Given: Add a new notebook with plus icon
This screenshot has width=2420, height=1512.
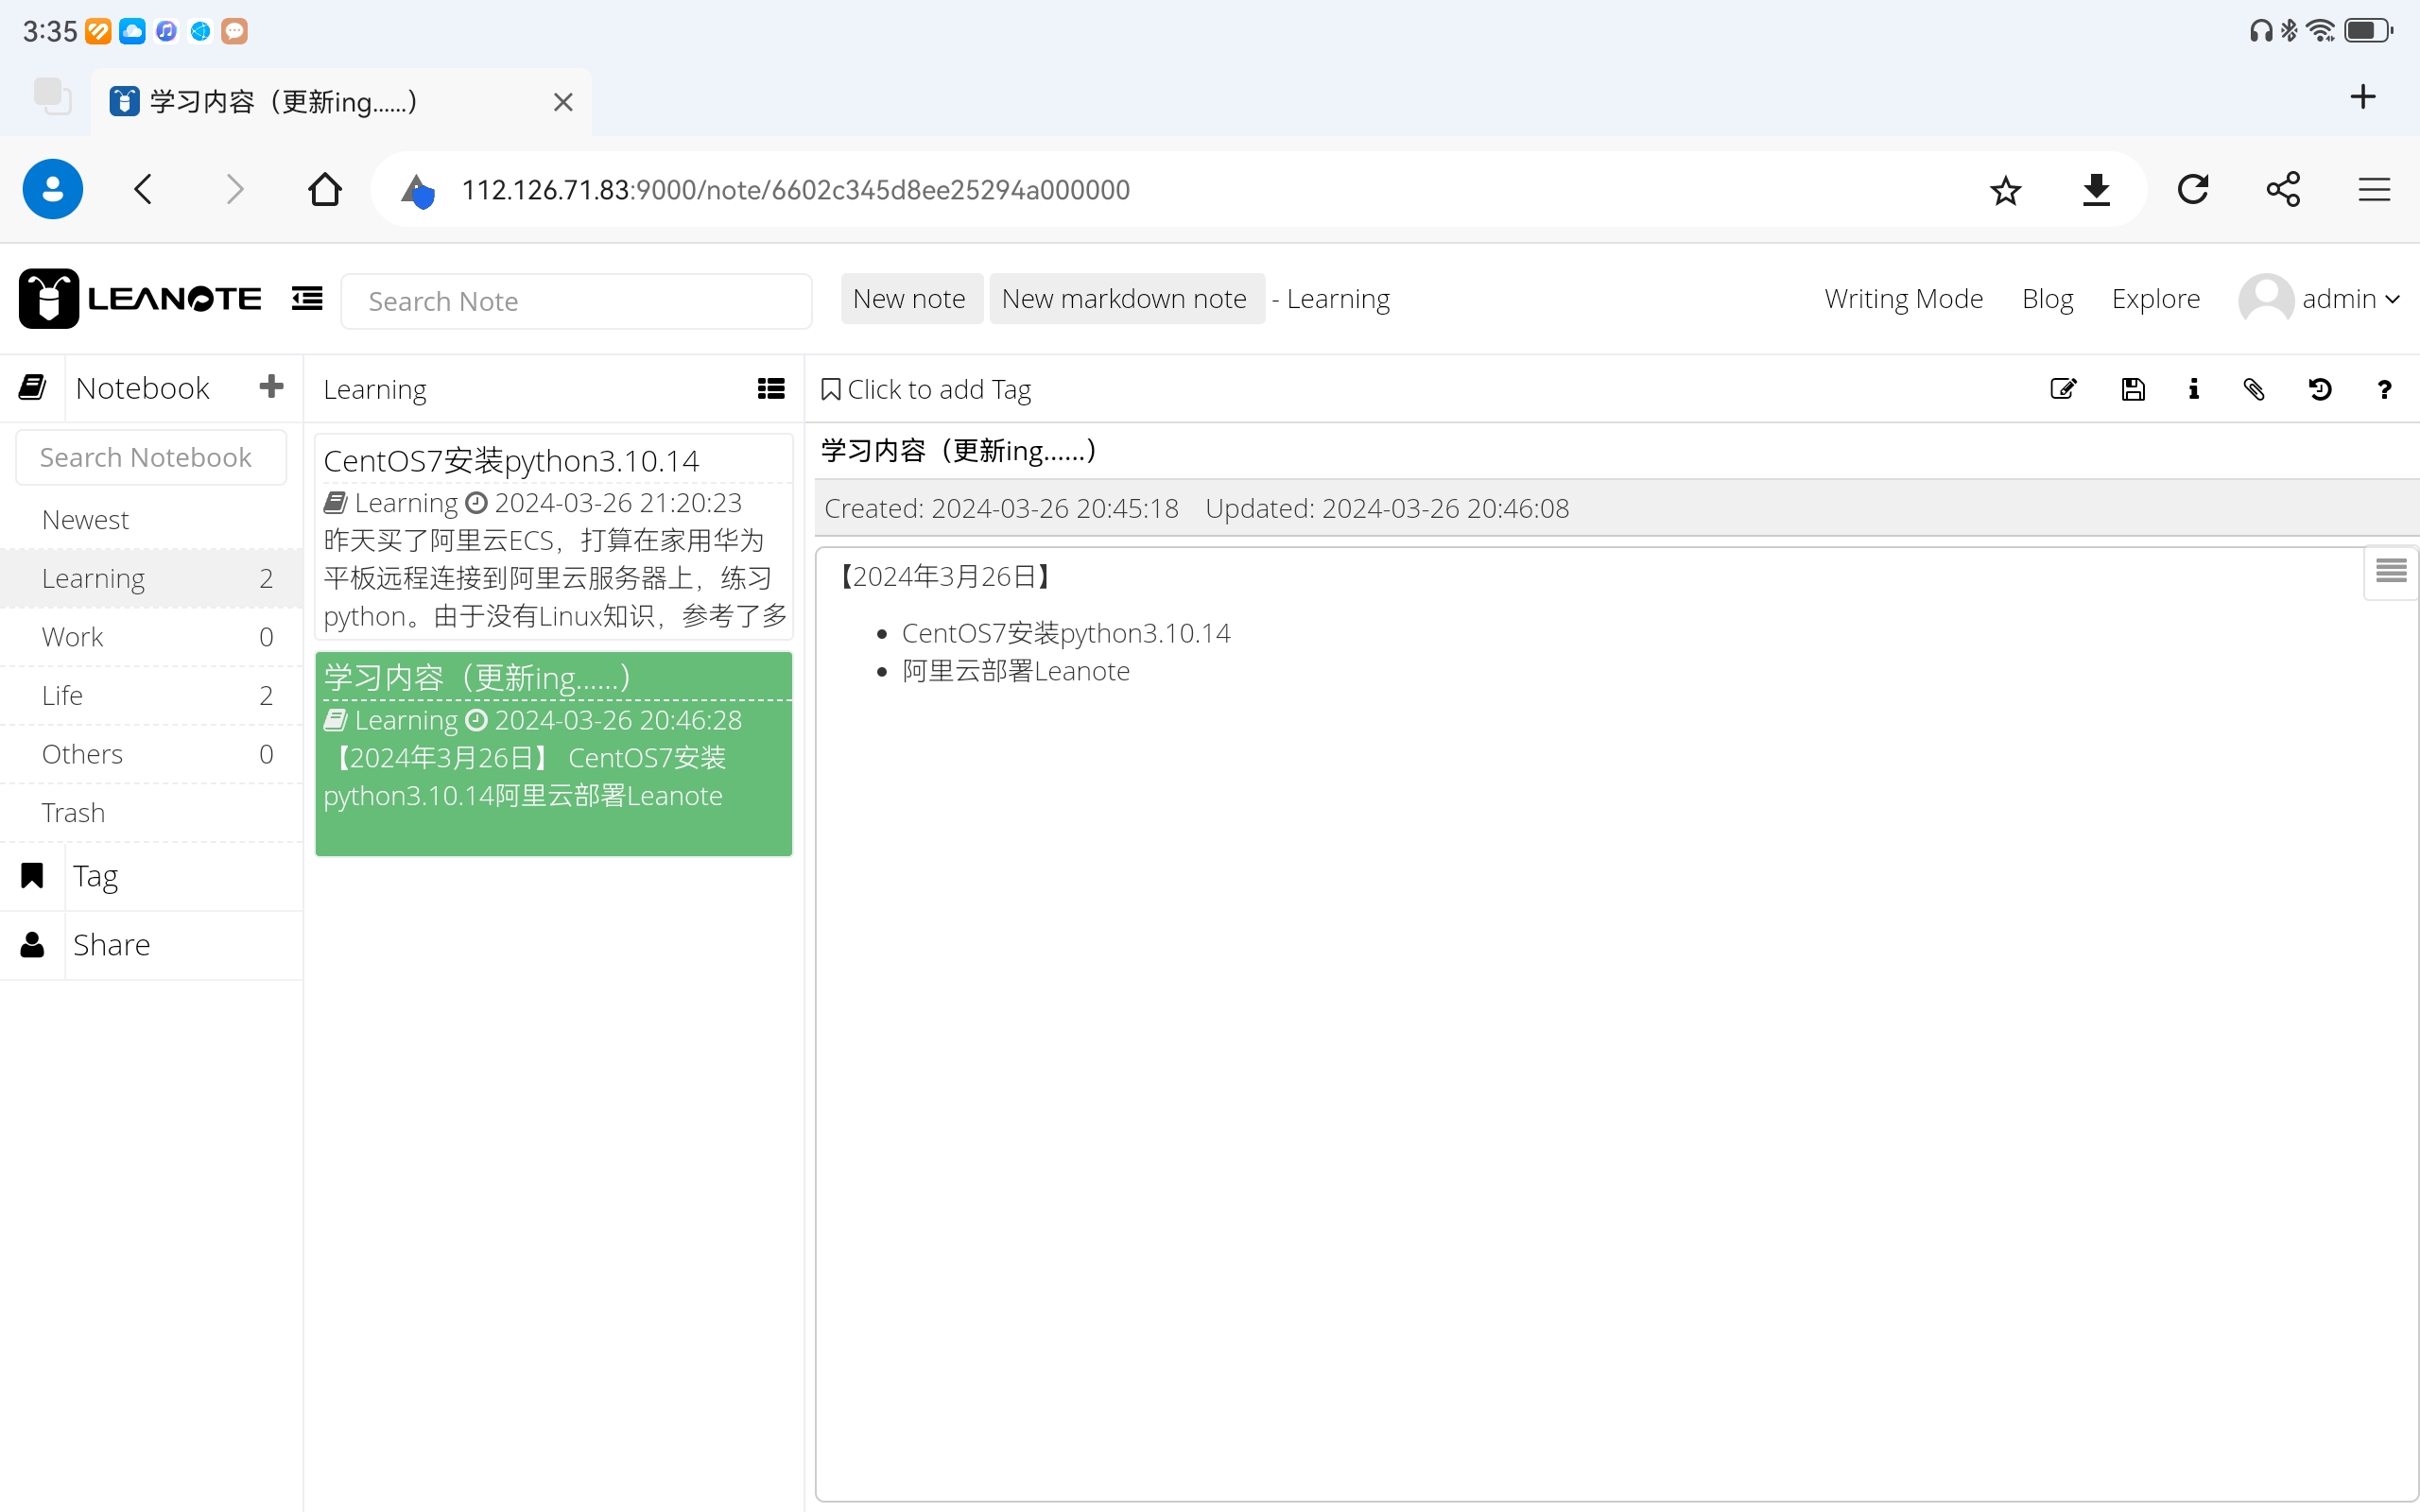Looking at the screenshot, I should click(271, 387).
